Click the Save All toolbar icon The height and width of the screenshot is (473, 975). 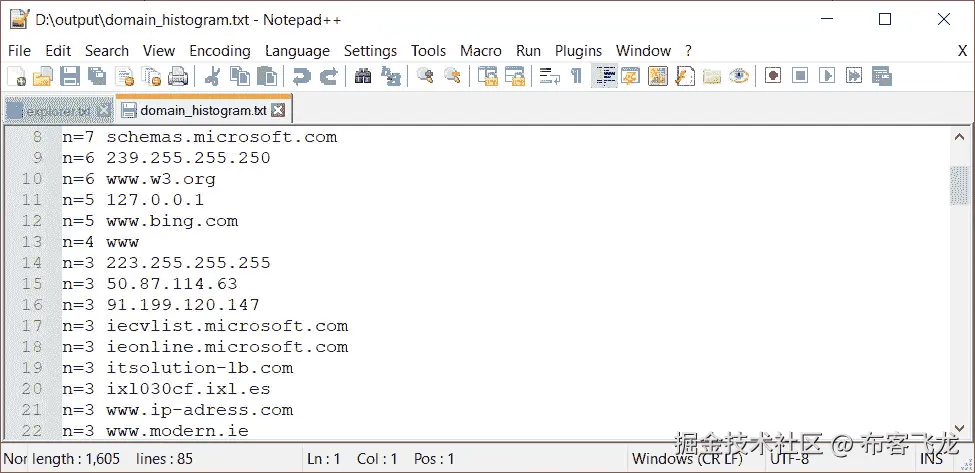click(x=96, y=76)
